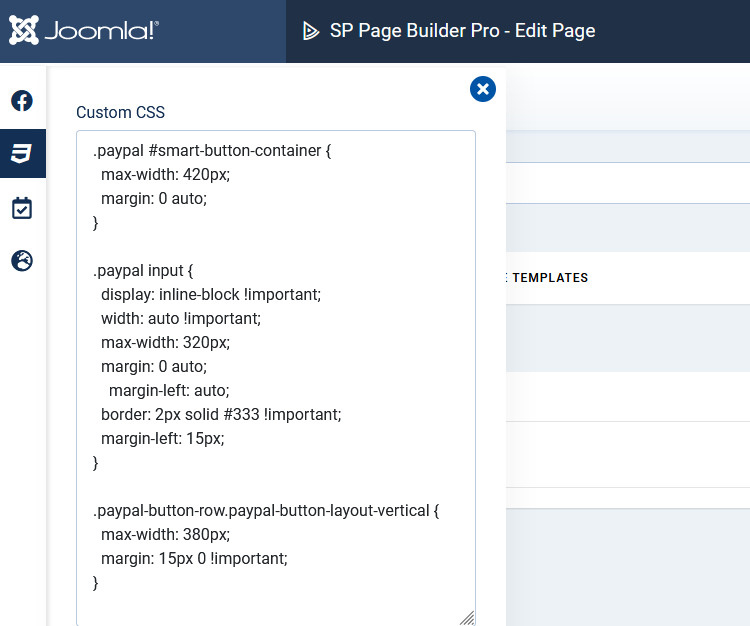Click the display: inline-block !important line
This screenshot has width=750, height=626.
(x=211, y=295)
